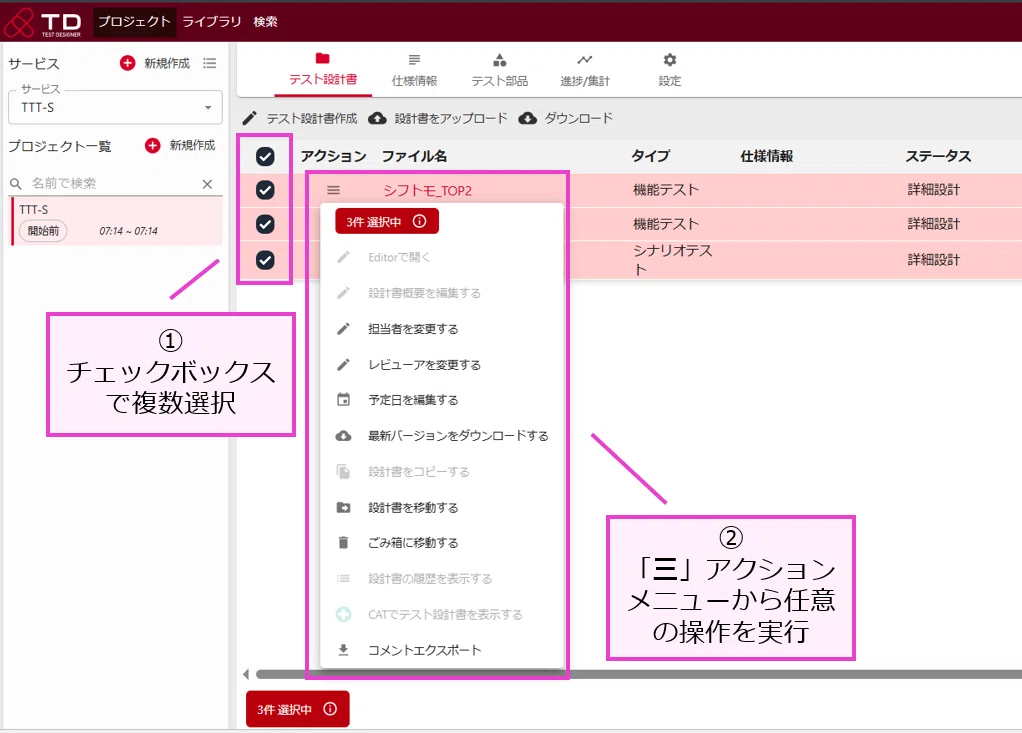This screenshot has height=733, width=1022.
Task: Click the cloud download icon in toolbar
Action: coord(528,119)
